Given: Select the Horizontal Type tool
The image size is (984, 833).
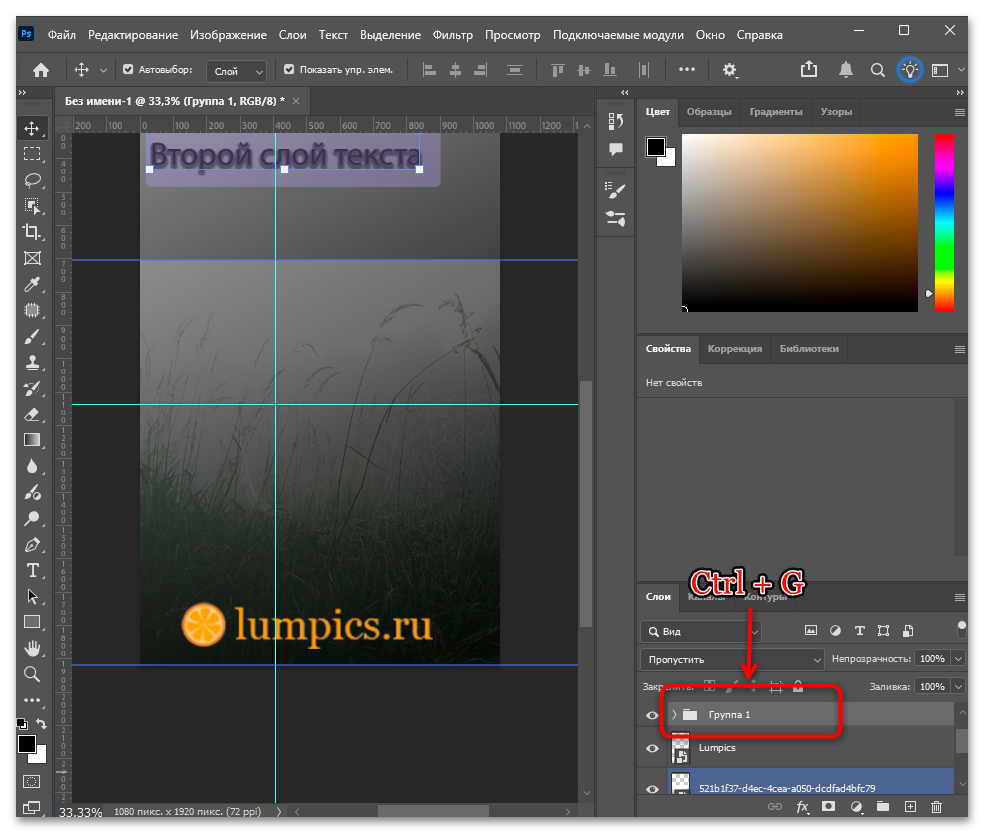Looking at the screenshot, I should click(32, 571).
